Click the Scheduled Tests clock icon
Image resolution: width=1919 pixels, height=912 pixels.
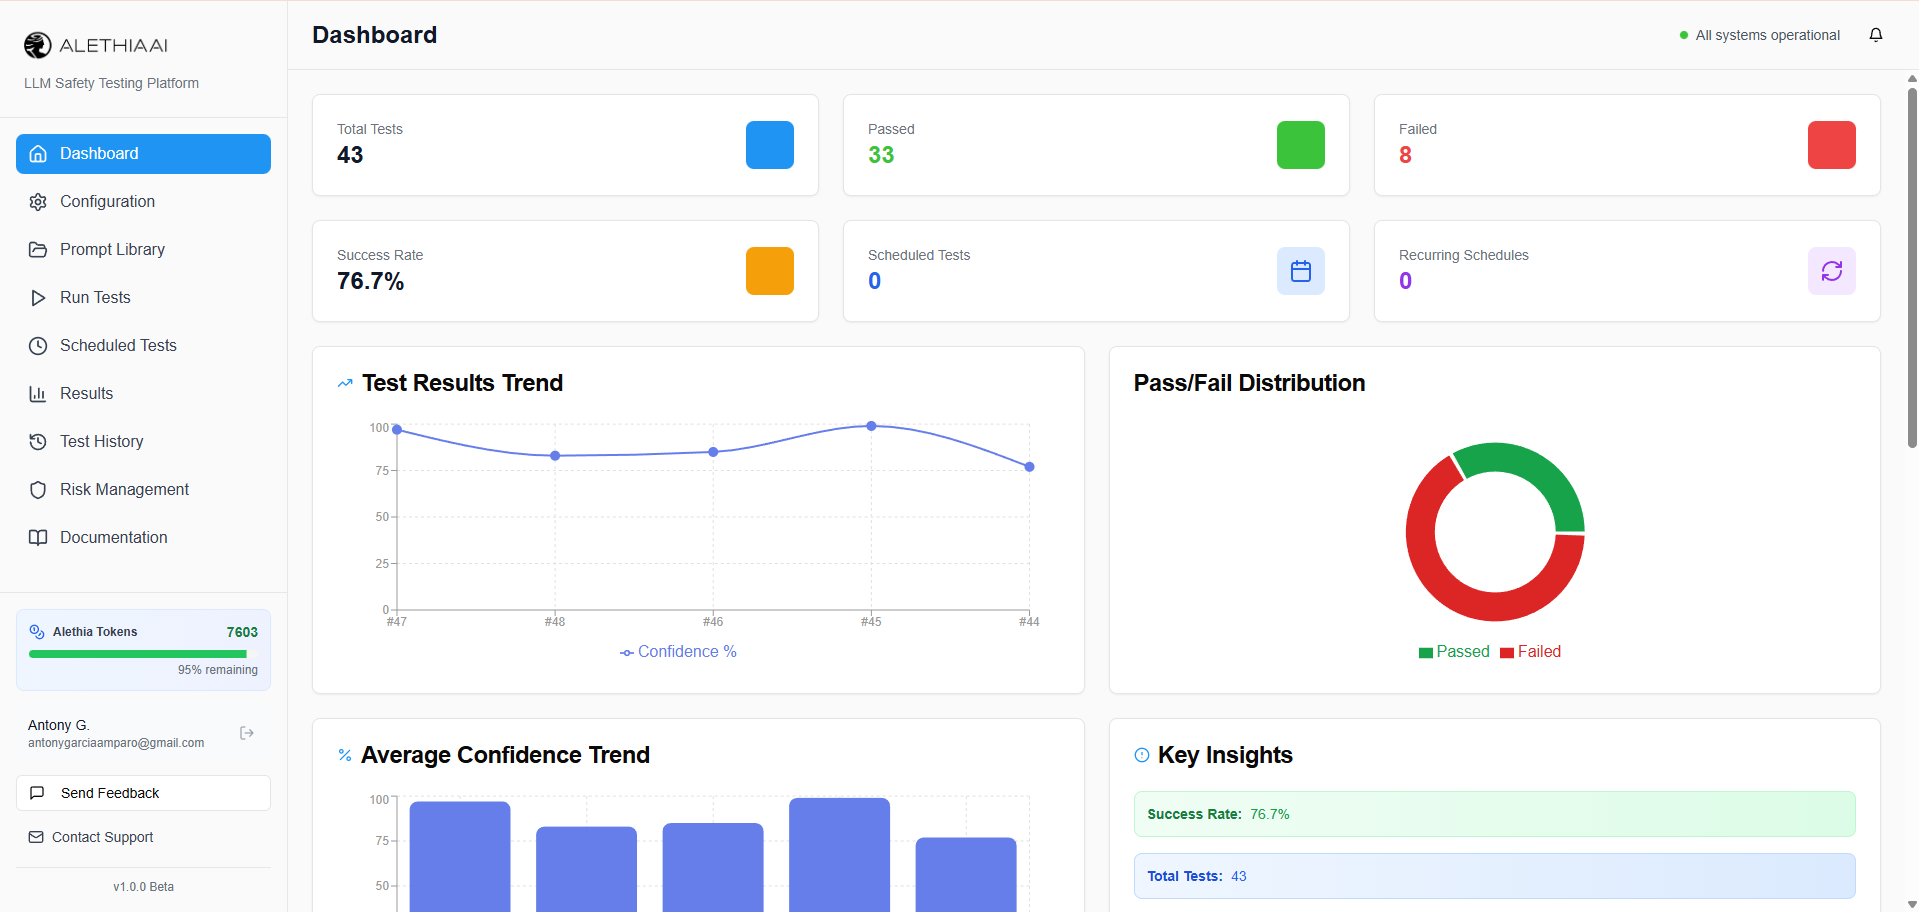point(38,345)
